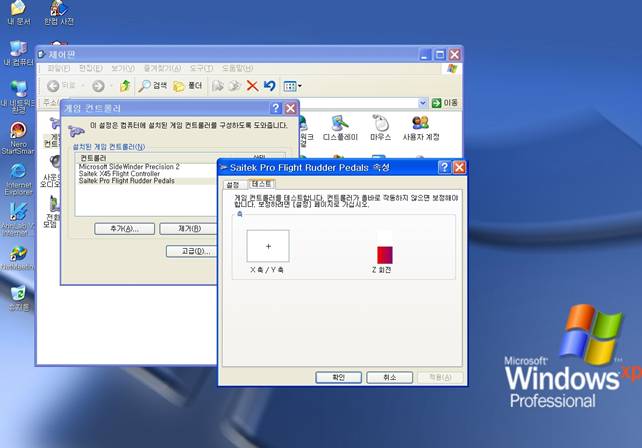642x448 pixels.
Task: Select the 휴지통 recycle bin icon
Action: (x=18, y=299)
